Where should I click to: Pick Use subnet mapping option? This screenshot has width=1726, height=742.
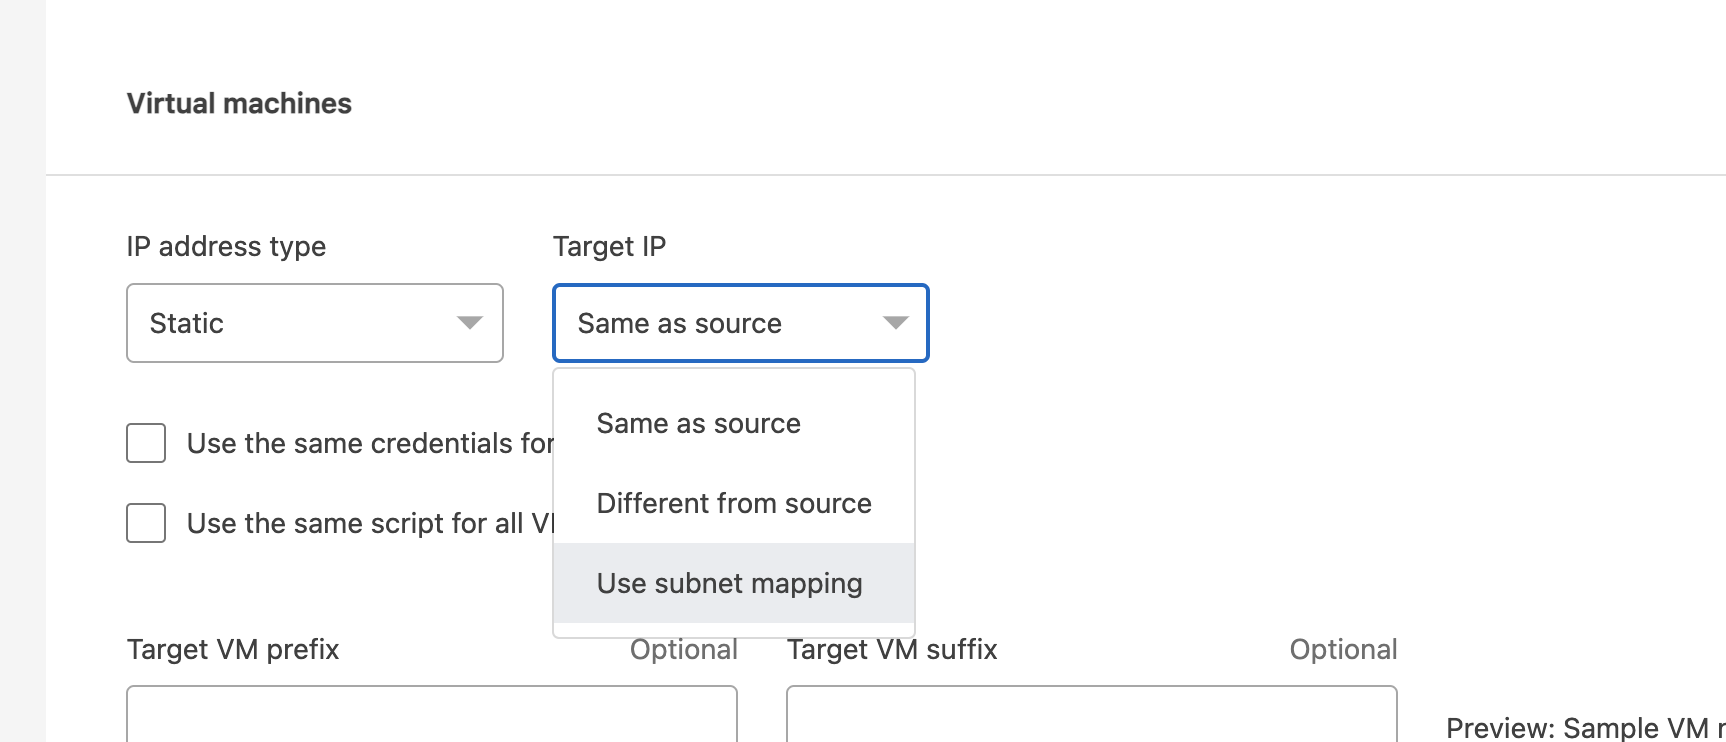[730, 584]
